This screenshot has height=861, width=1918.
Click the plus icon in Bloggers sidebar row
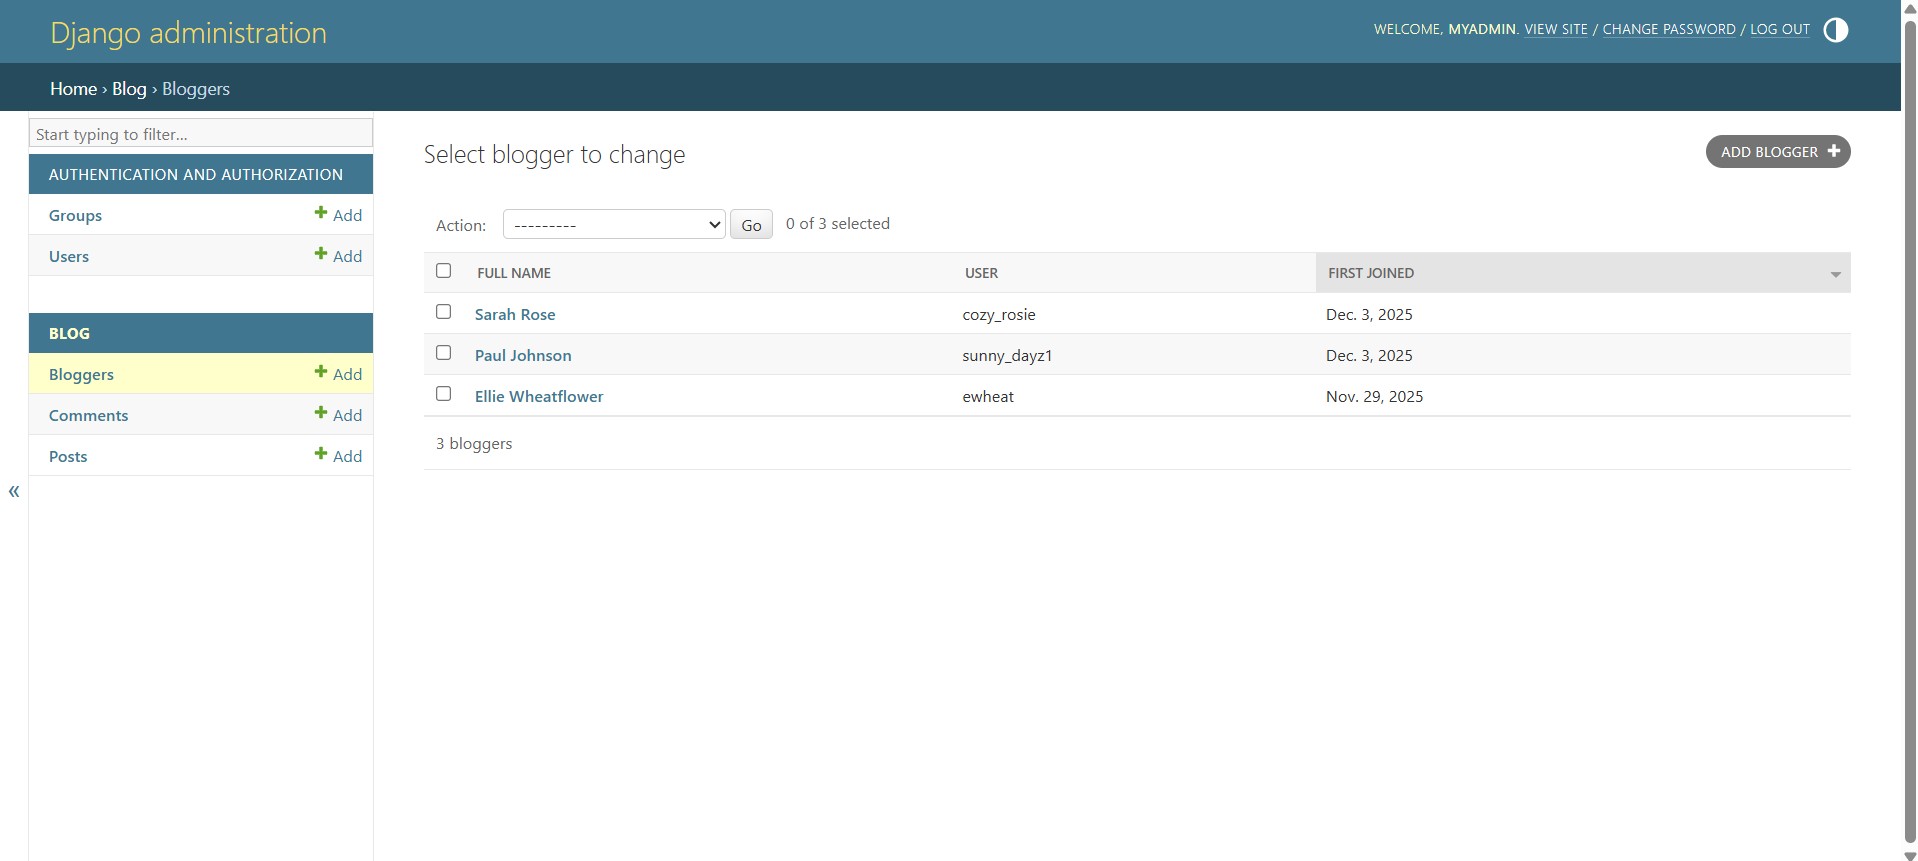[321, 372]
